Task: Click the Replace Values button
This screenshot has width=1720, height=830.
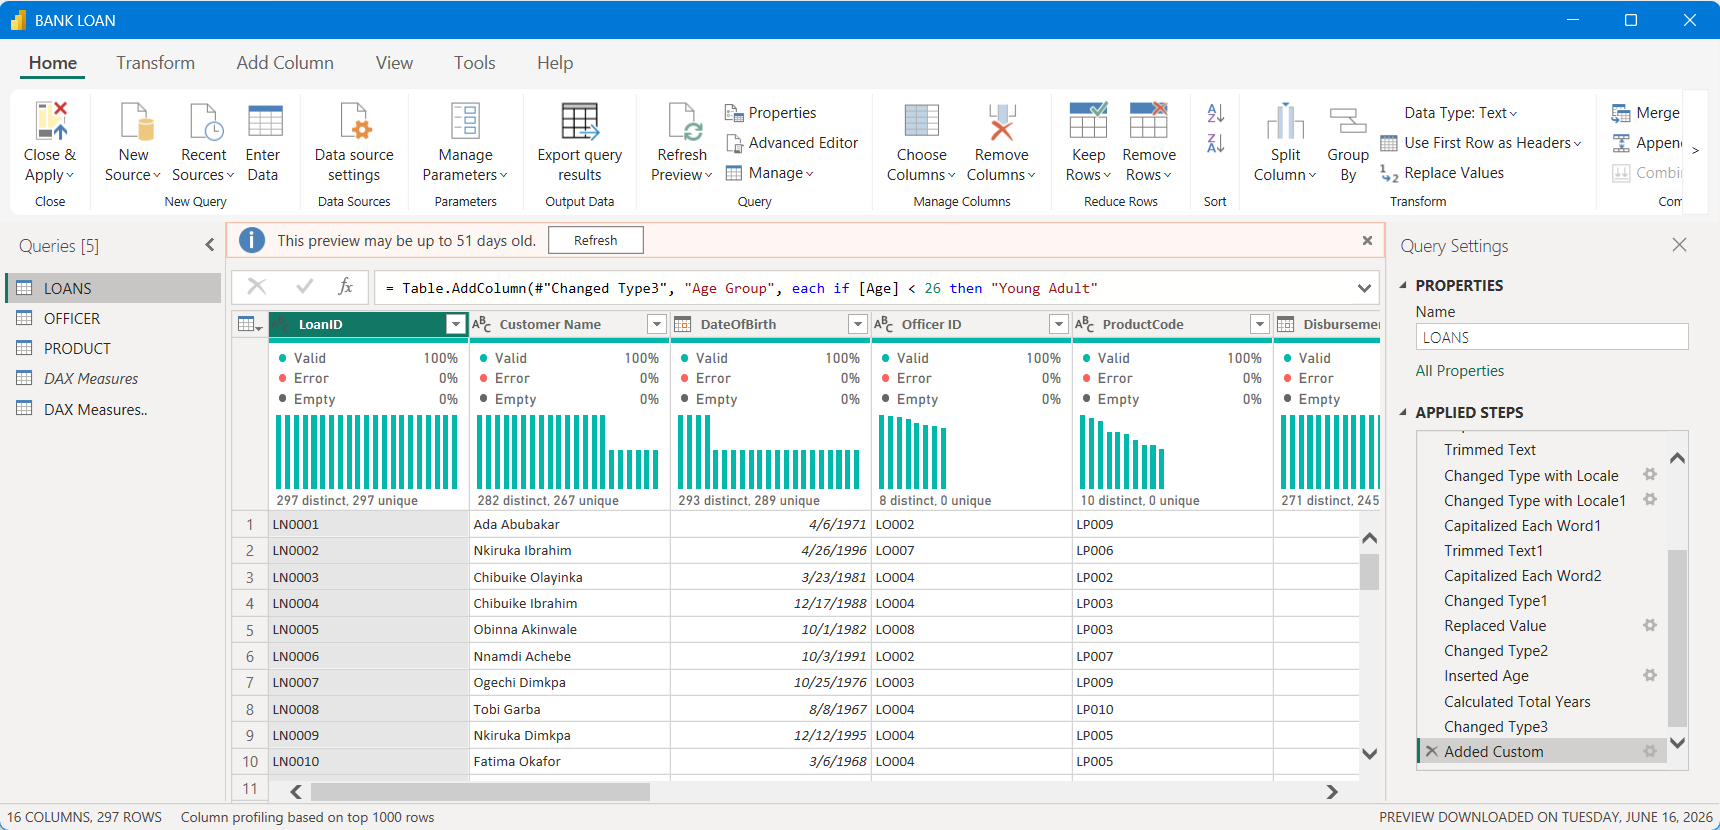Action: click(x=1442, y=173)
